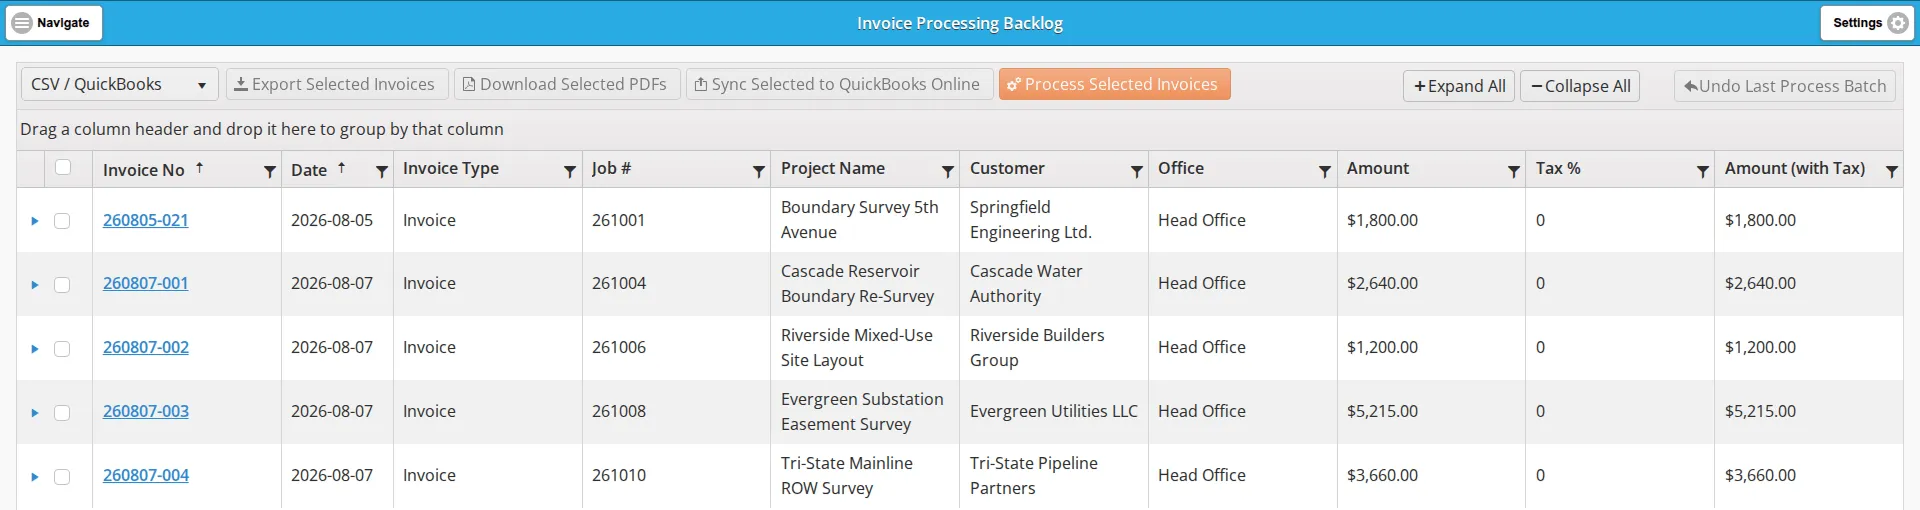Filter the Date column
Image resolution: width=1920 pixels, height=510 pixels.
point(381,171)
